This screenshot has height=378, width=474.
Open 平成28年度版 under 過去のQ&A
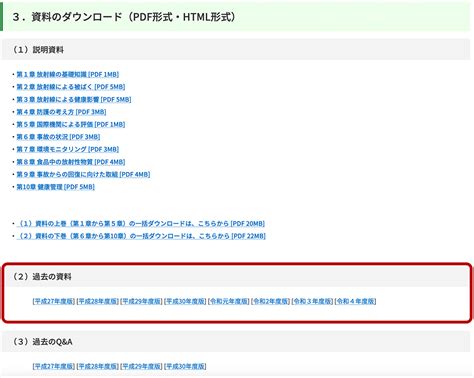(x=98, y=366)
